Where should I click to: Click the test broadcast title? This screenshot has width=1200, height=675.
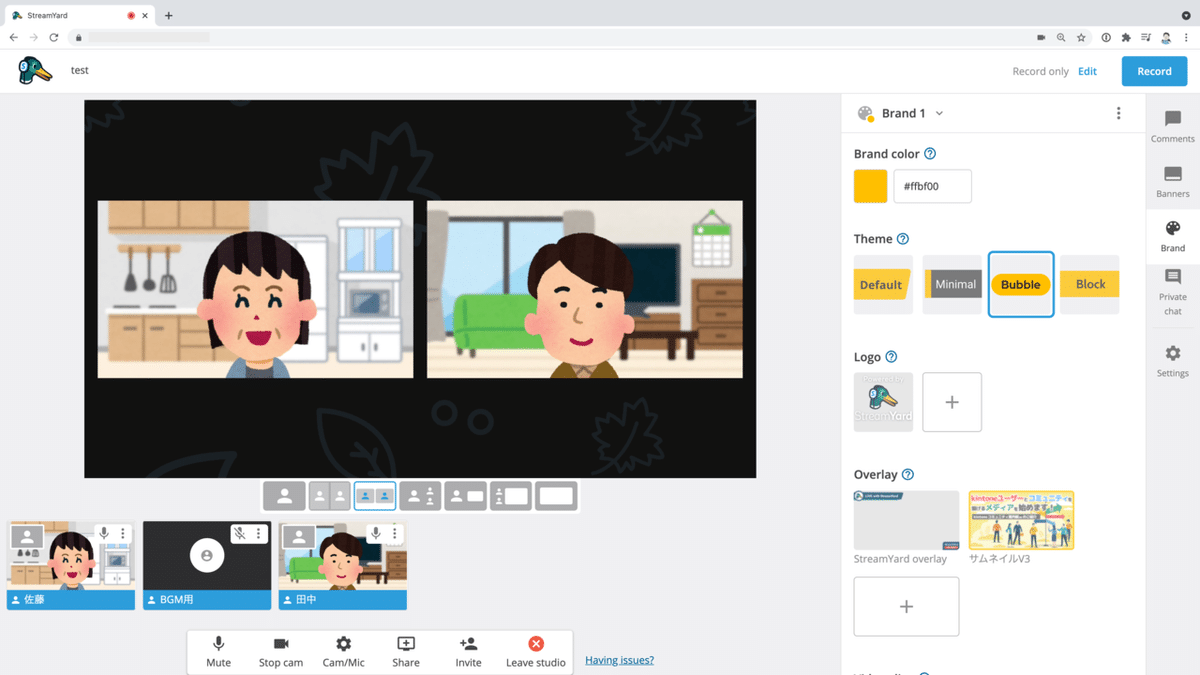coord(80,71)
